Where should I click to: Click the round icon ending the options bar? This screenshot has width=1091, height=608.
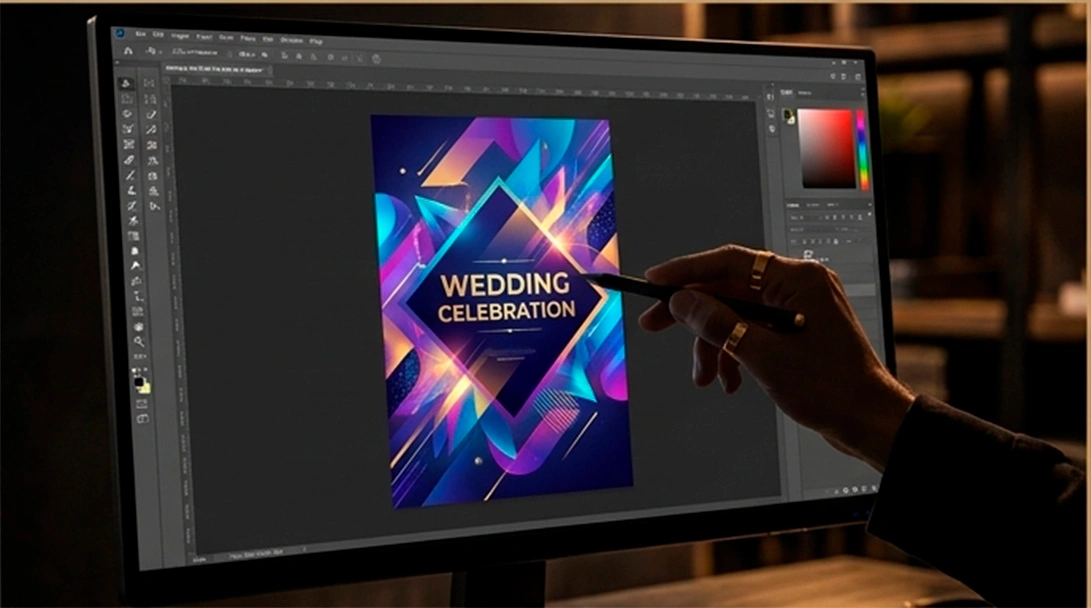[376, 59]
